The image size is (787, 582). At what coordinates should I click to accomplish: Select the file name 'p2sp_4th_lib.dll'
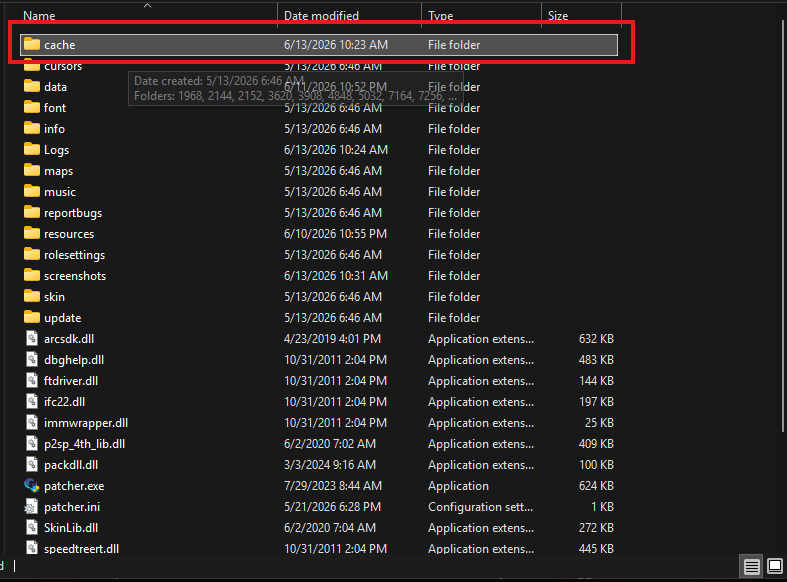click(84, 444)
